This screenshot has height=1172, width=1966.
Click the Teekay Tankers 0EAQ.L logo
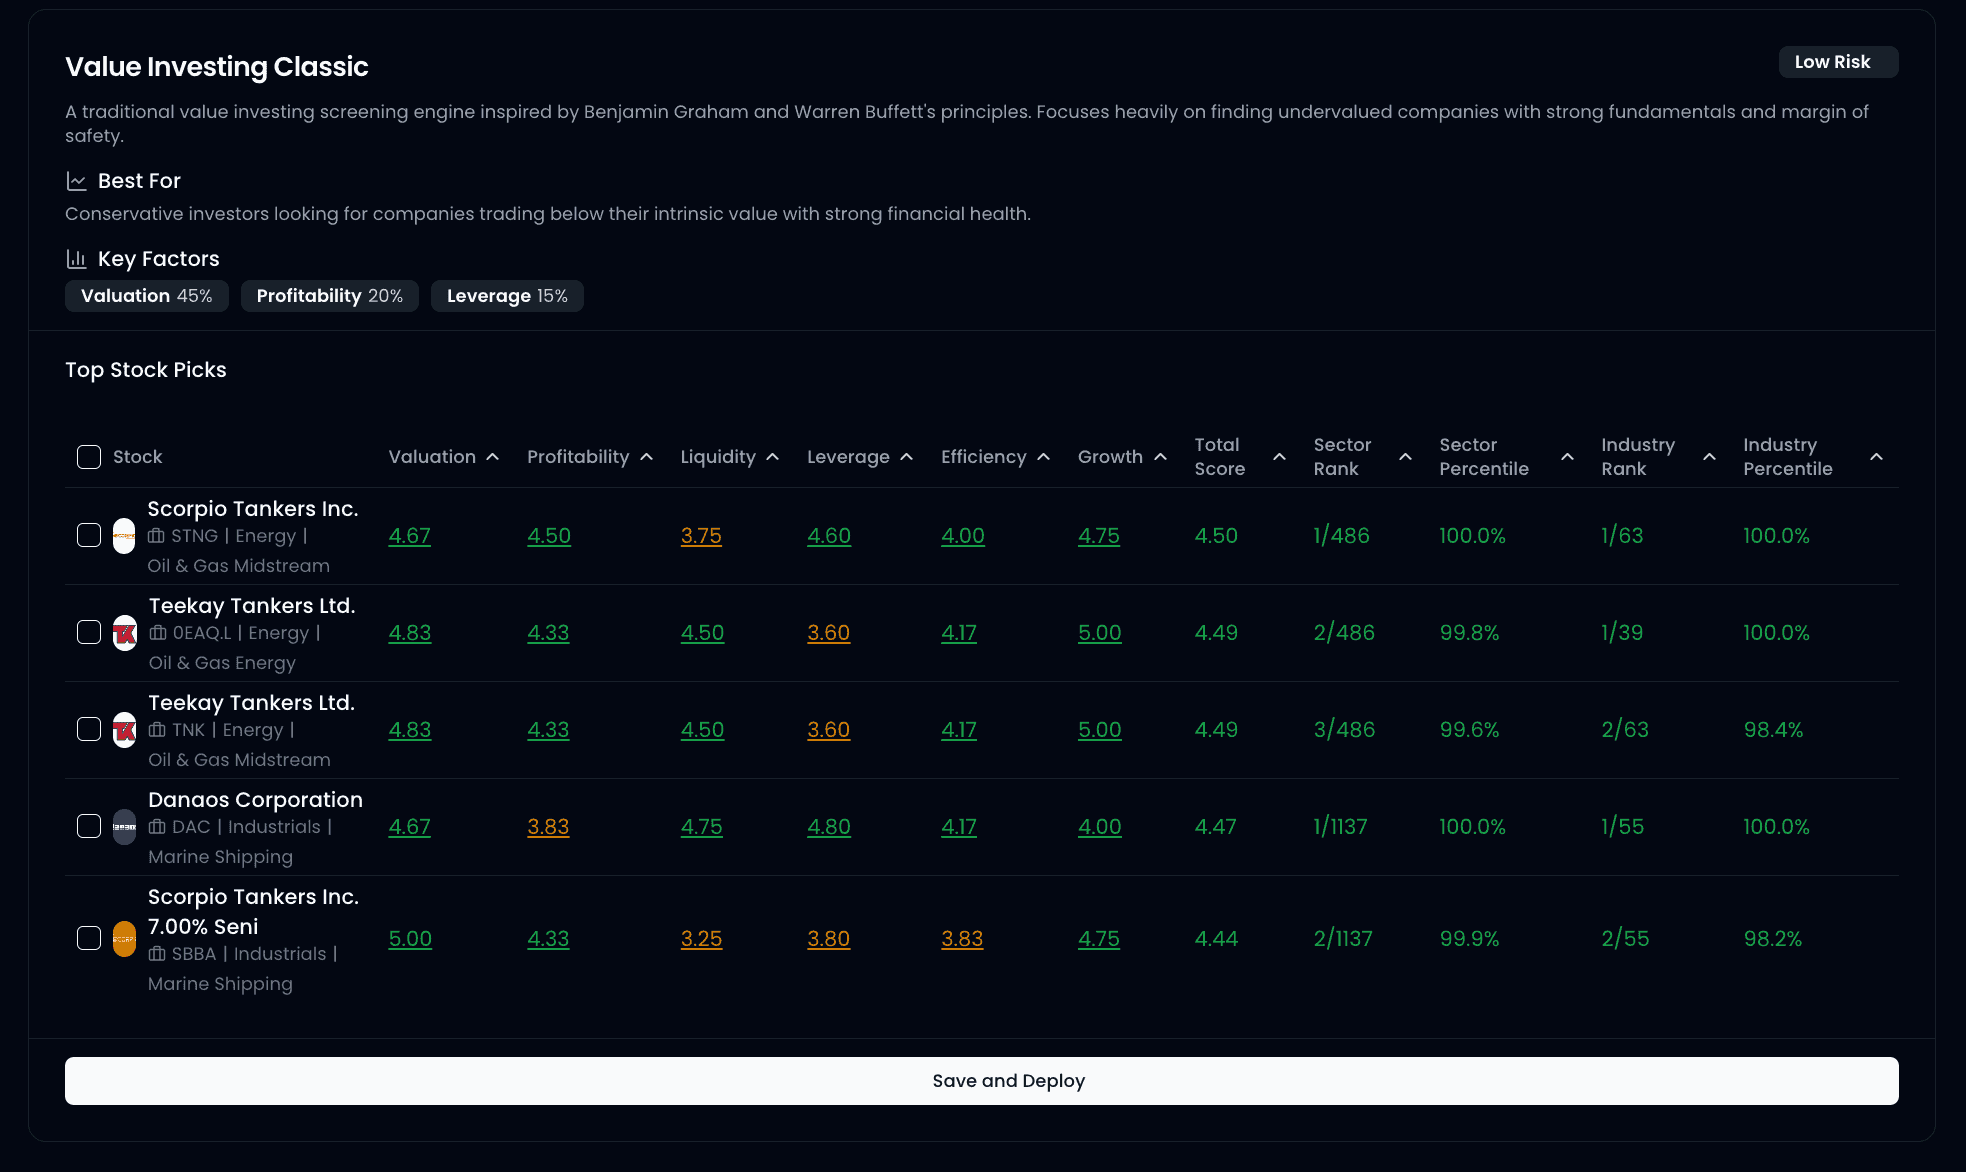tap(124, 633)
